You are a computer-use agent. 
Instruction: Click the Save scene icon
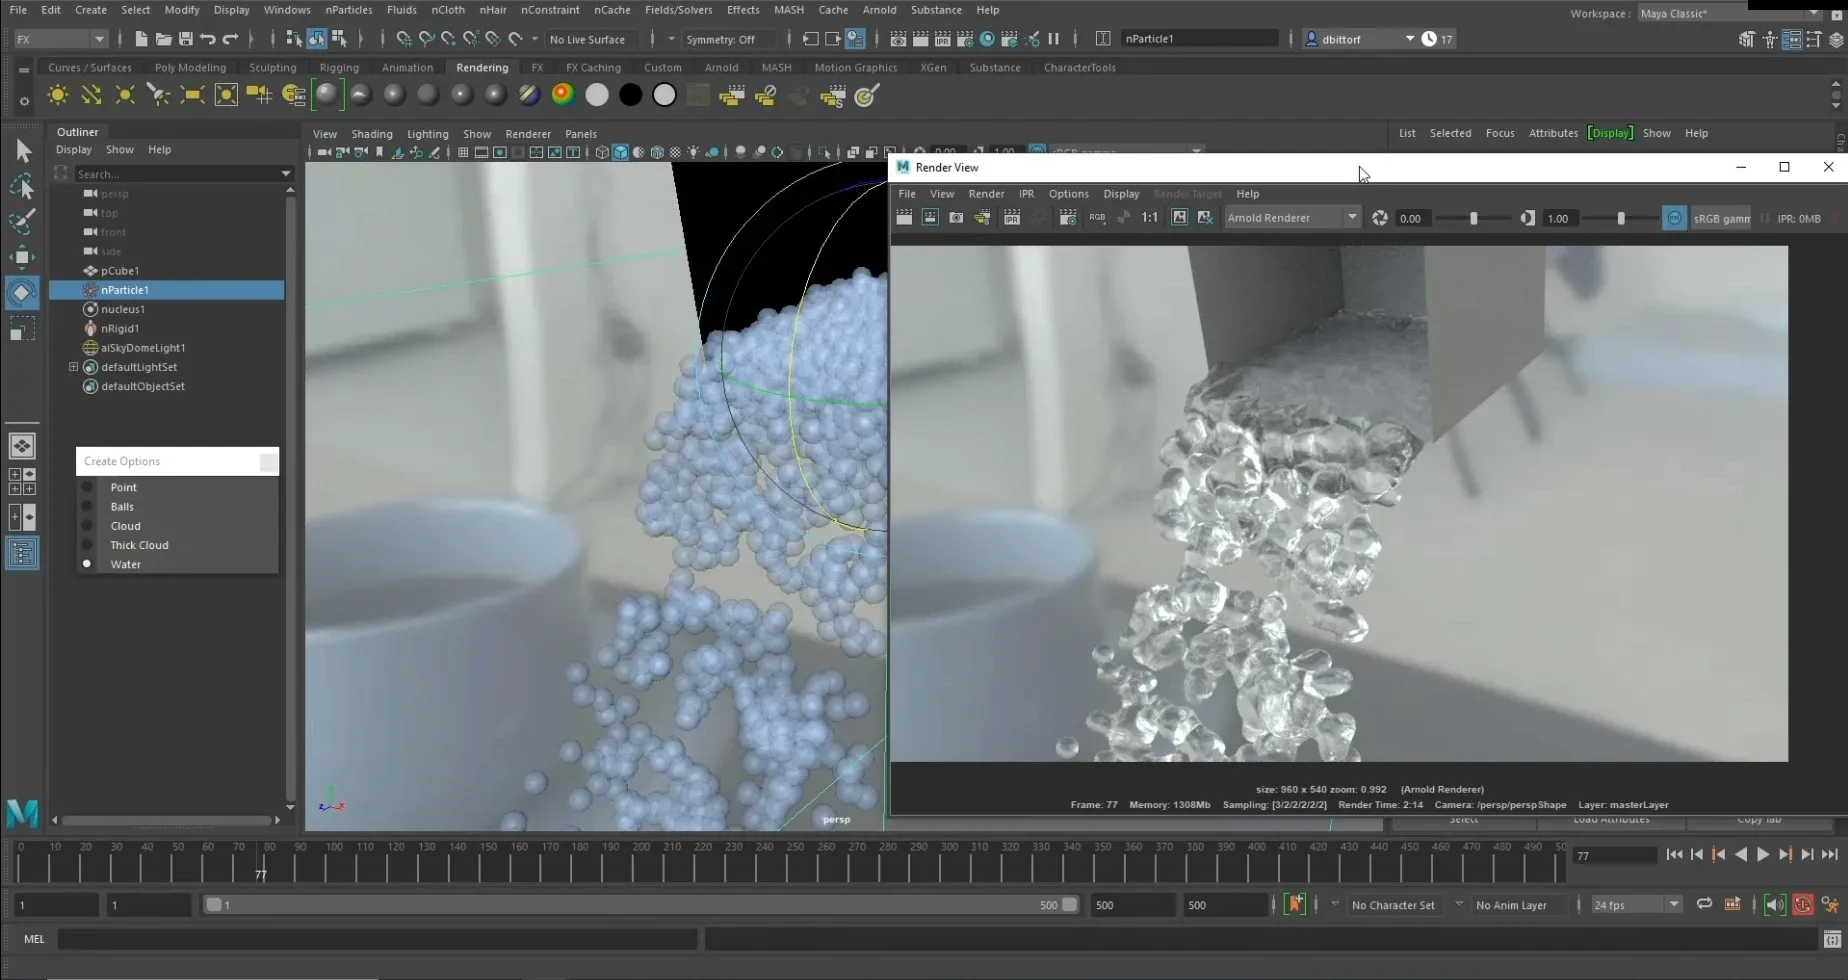(x=185, y=39)
